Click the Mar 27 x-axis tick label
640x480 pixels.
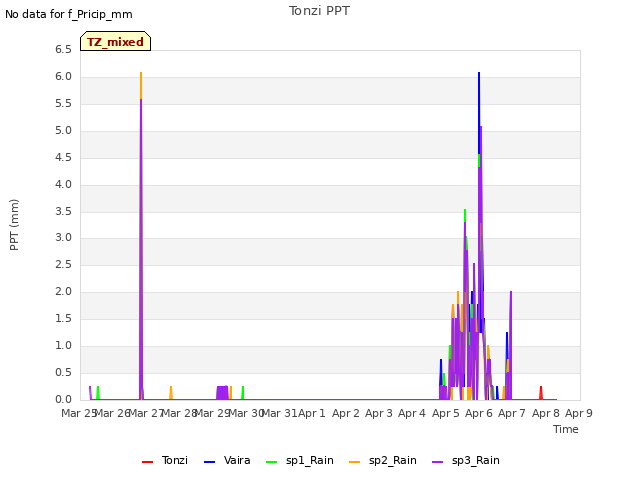click(x=146, y=413)
